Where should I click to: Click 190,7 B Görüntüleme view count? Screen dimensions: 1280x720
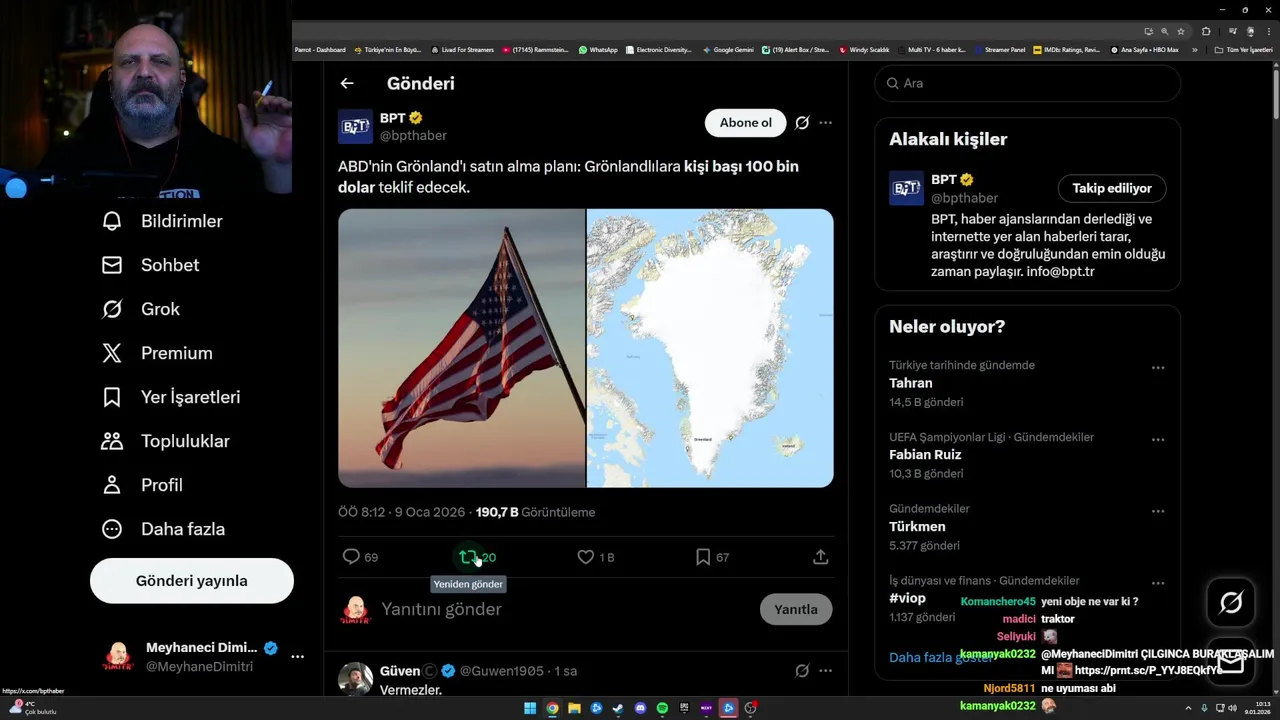[535, 512]
